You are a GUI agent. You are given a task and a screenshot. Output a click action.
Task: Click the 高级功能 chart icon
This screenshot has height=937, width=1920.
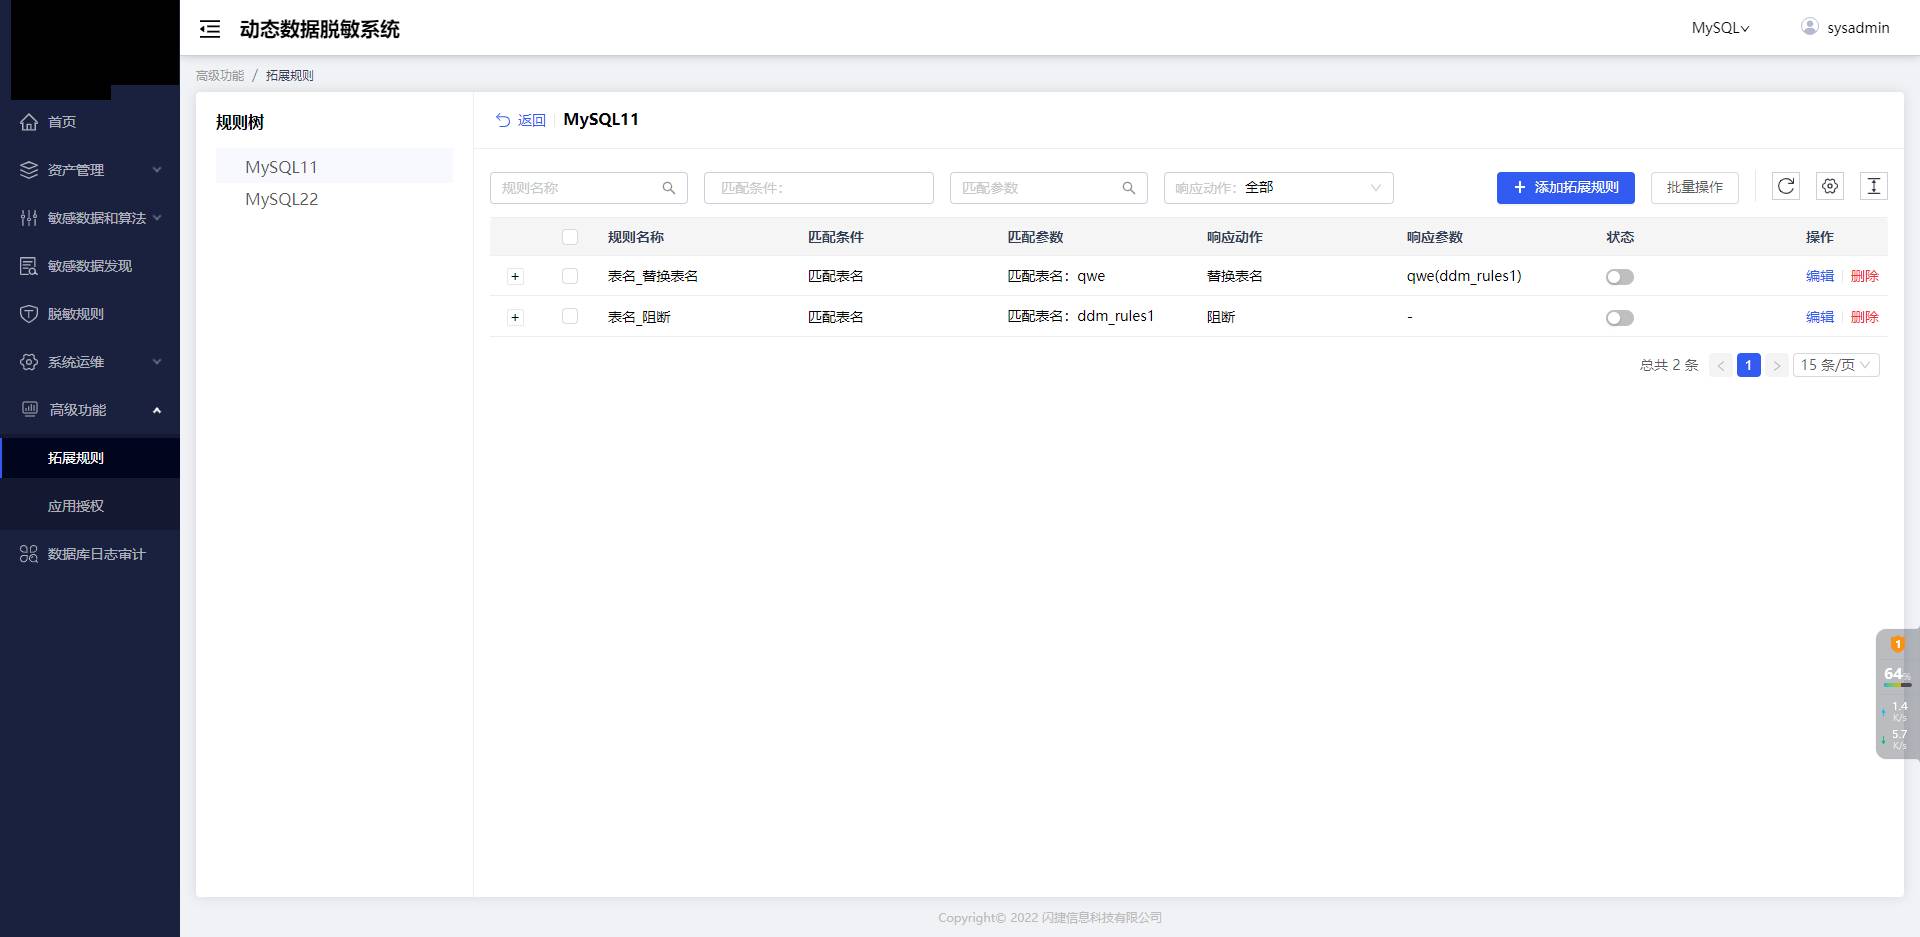(x=30, y=409)
